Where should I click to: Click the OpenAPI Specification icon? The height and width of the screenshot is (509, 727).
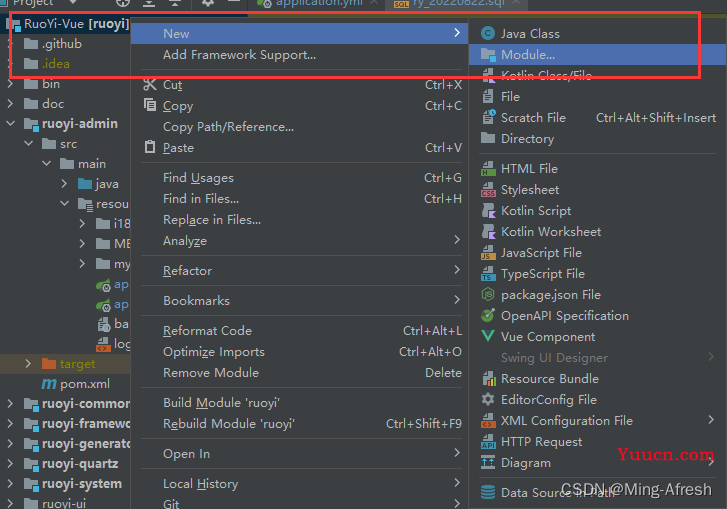488,316
